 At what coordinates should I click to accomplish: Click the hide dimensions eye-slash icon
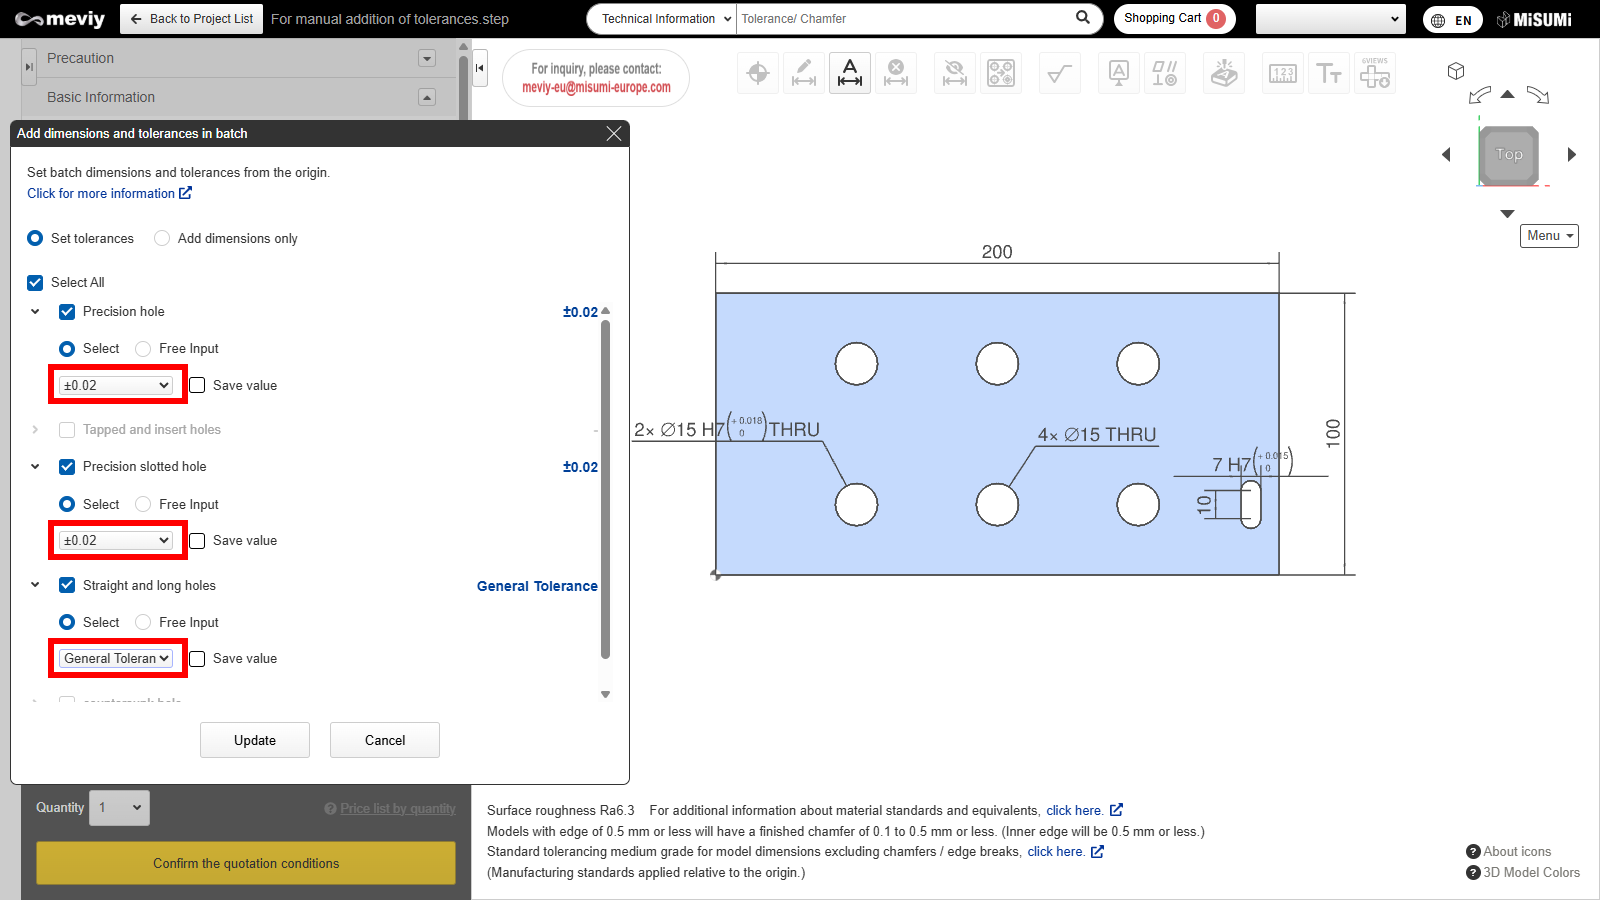(954, 73)
